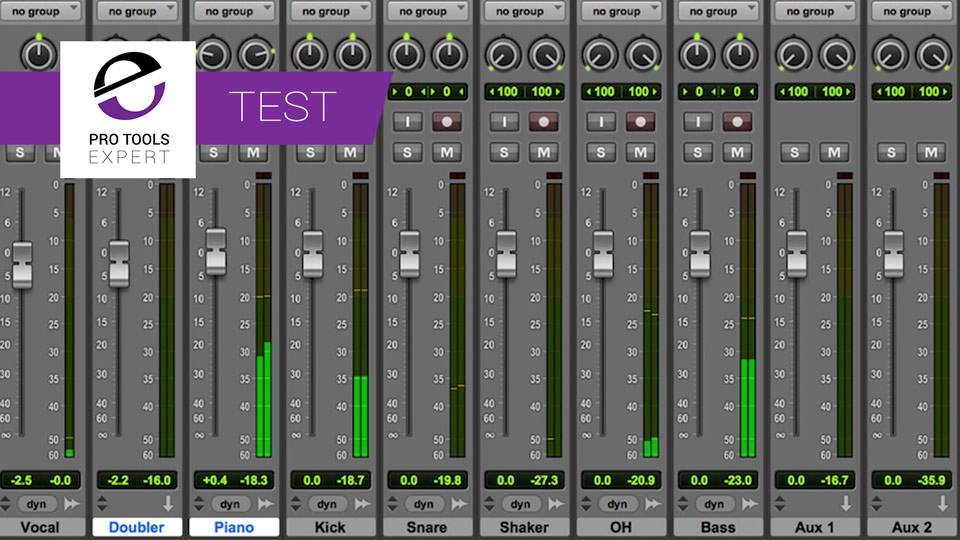The width and height of the screenshot is (960, 540).
Task: Select the Doubler track name
Action: 137,527
